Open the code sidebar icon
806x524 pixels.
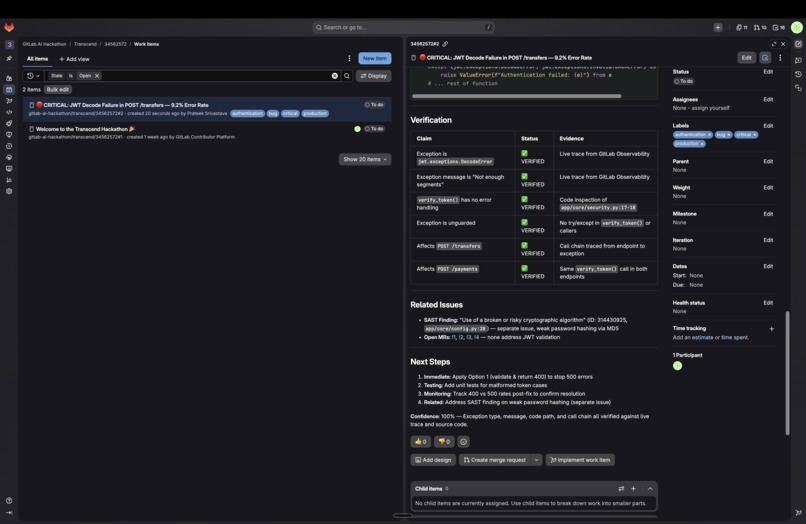coord(9,112)
